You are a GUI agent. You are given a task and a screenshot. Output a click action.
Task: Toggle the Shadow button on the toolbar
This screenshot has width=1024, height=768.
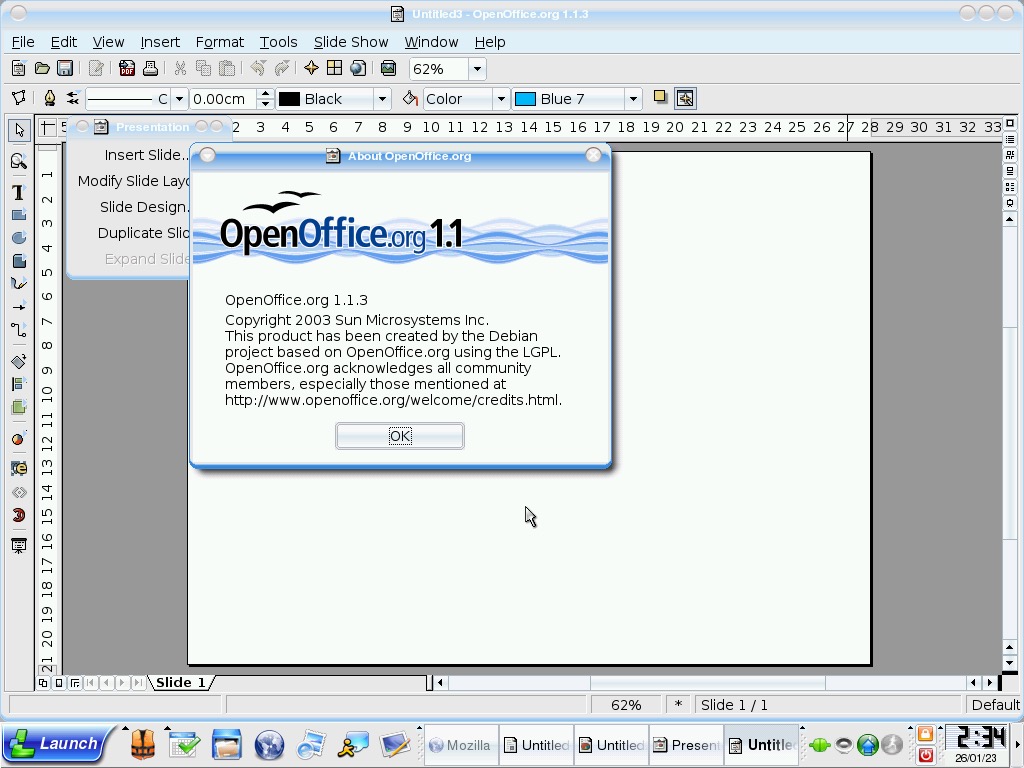tap(660, 98)
